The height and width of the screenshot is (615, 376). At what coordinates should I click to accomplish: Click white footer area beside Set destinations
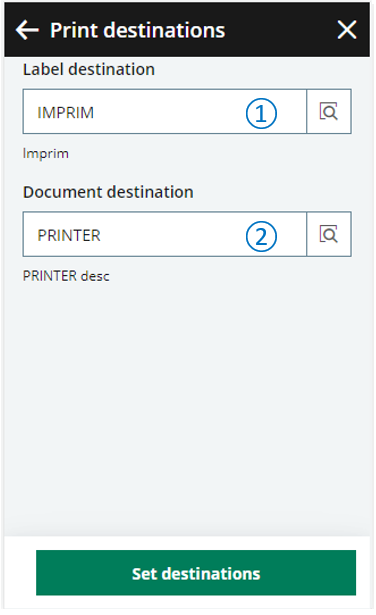click(20, 573)
